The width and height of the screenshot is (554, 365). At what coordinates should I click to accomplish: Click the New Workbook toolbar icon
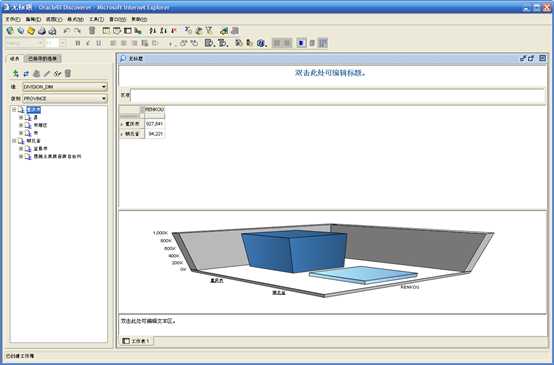(10, 31)
